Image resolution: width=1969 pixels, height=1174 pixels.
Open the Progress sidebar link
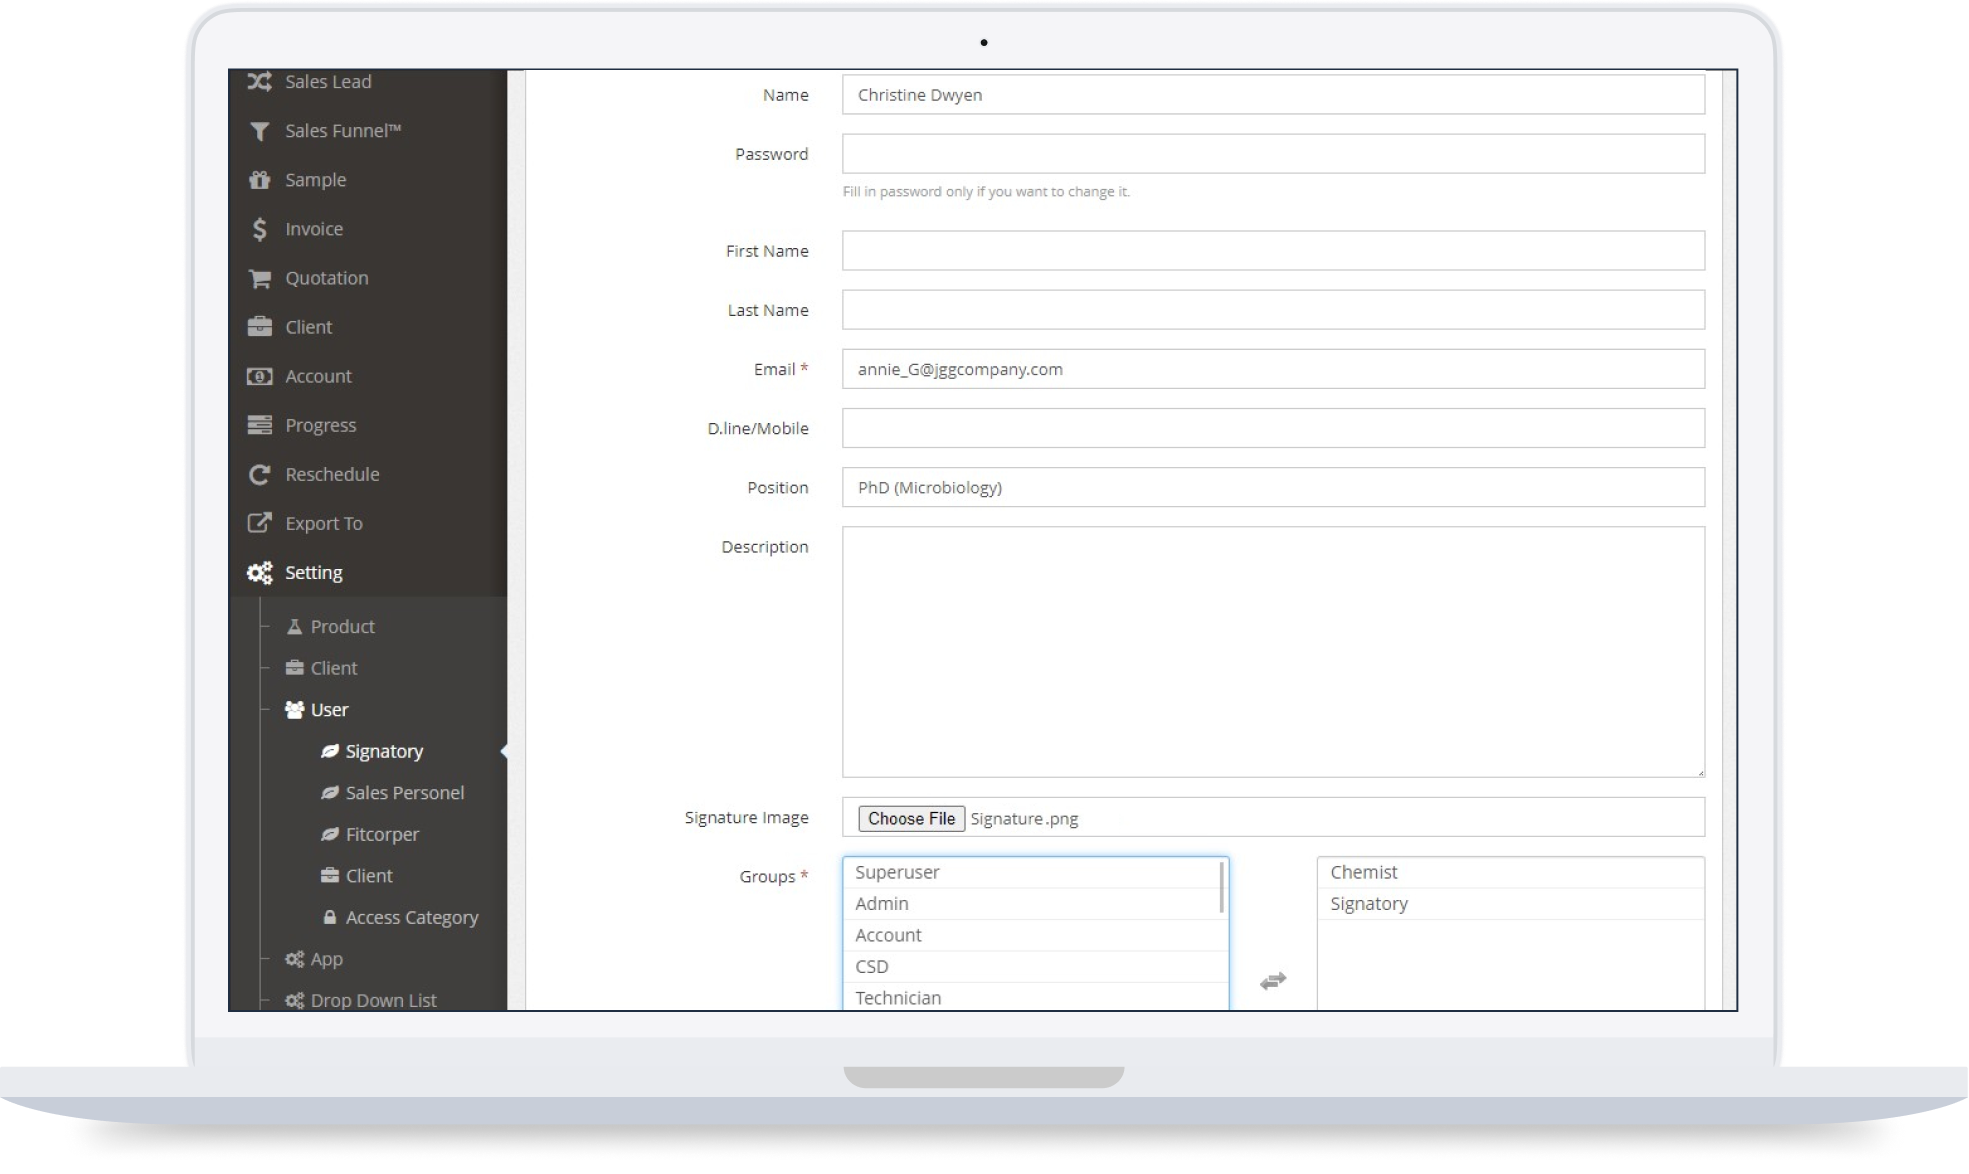coord(320,425)
